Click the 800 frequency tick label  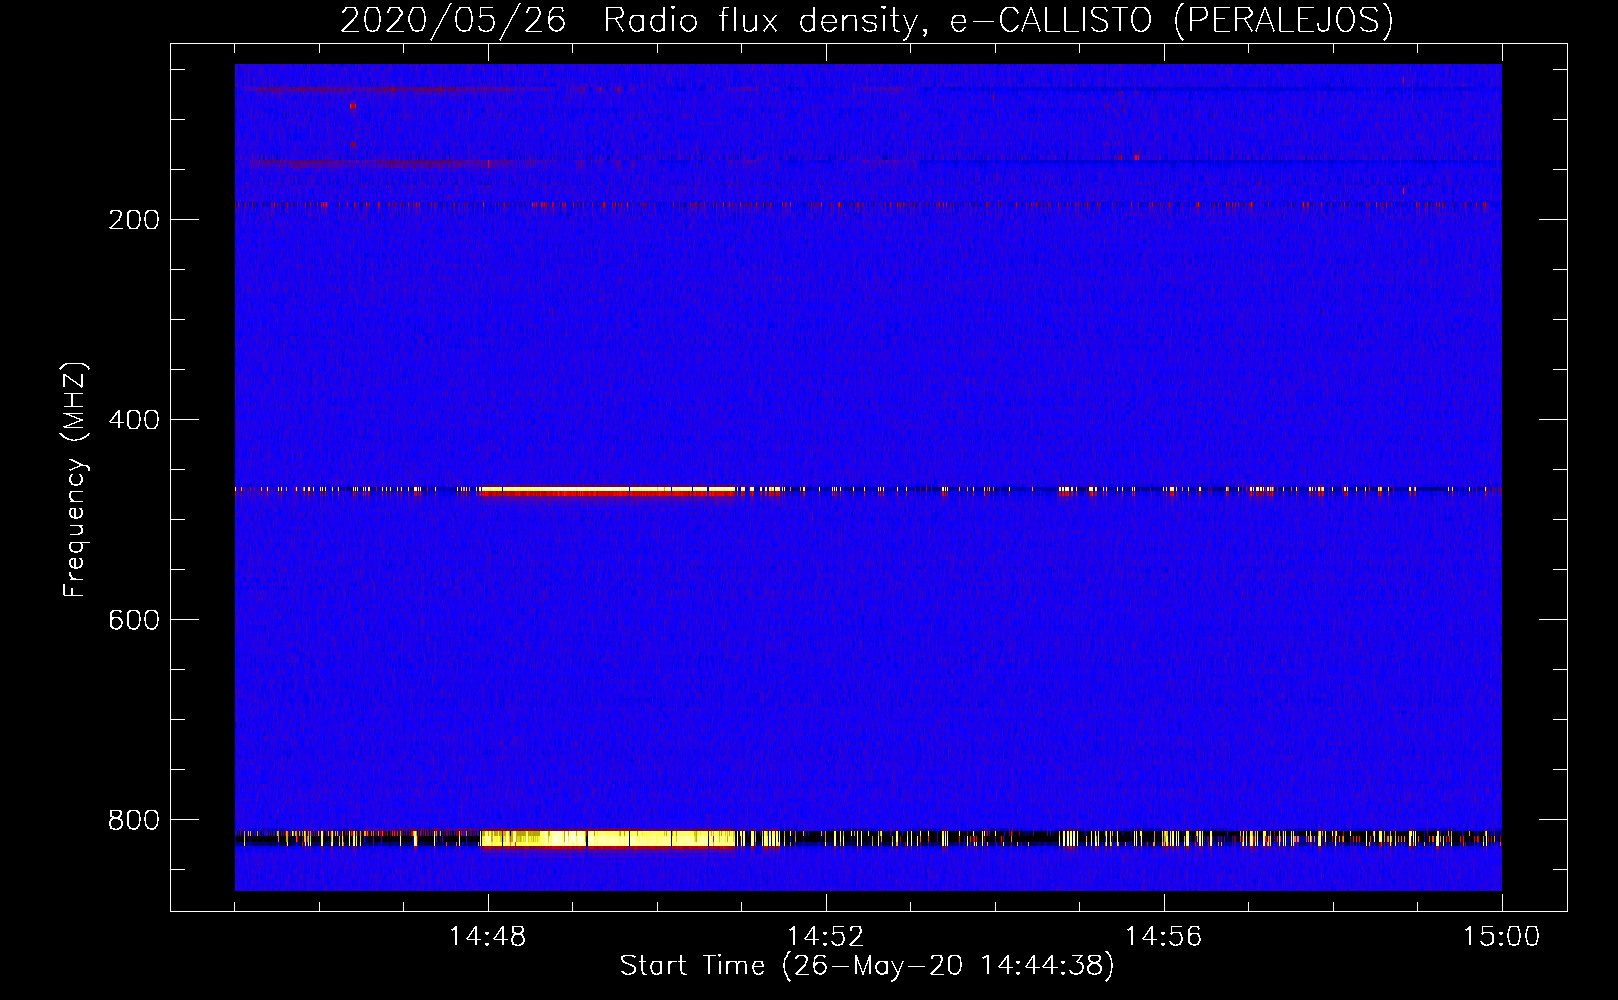coord(134,820)
